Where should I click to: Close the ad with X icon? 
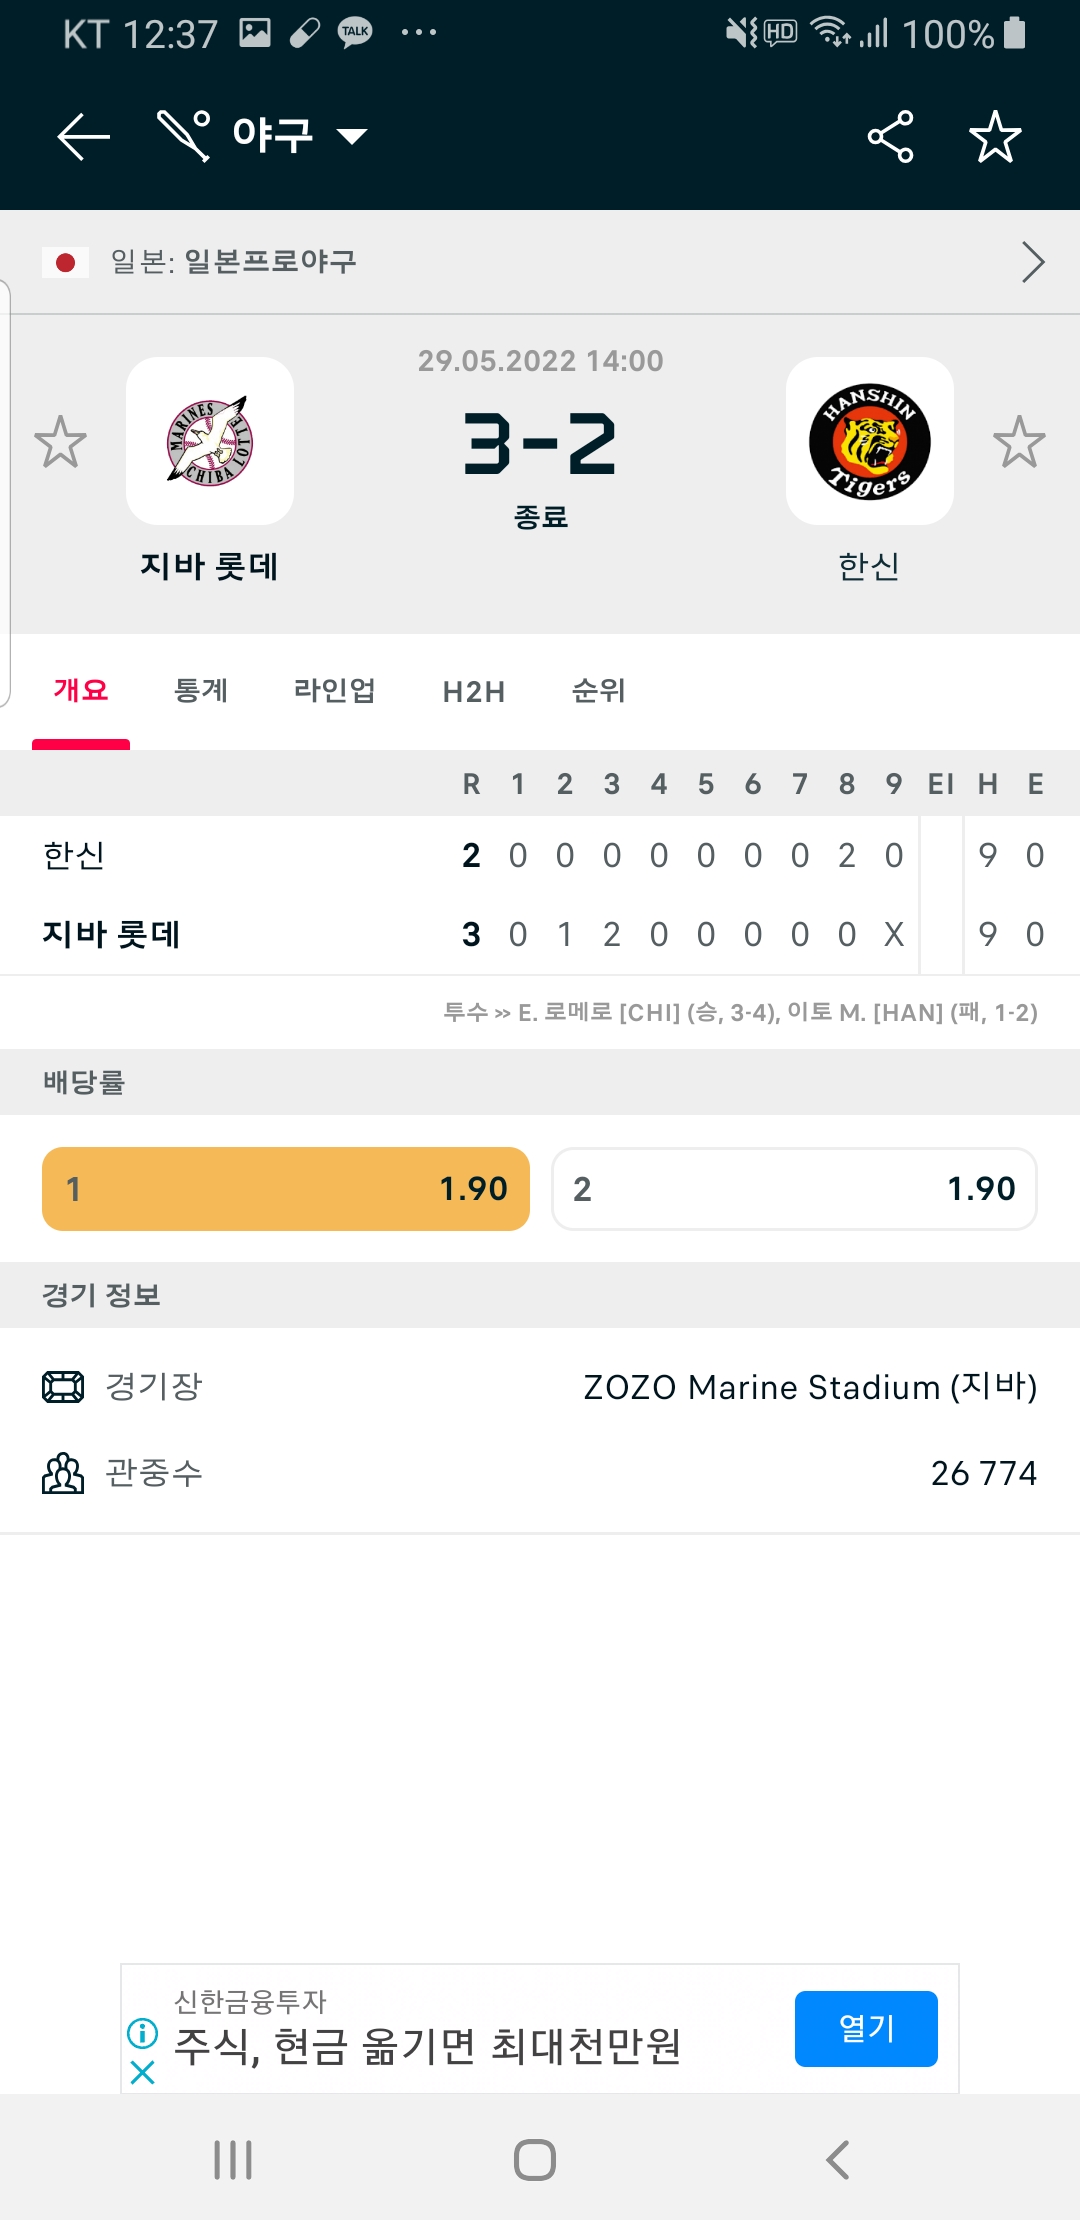tap(143, 2072)
